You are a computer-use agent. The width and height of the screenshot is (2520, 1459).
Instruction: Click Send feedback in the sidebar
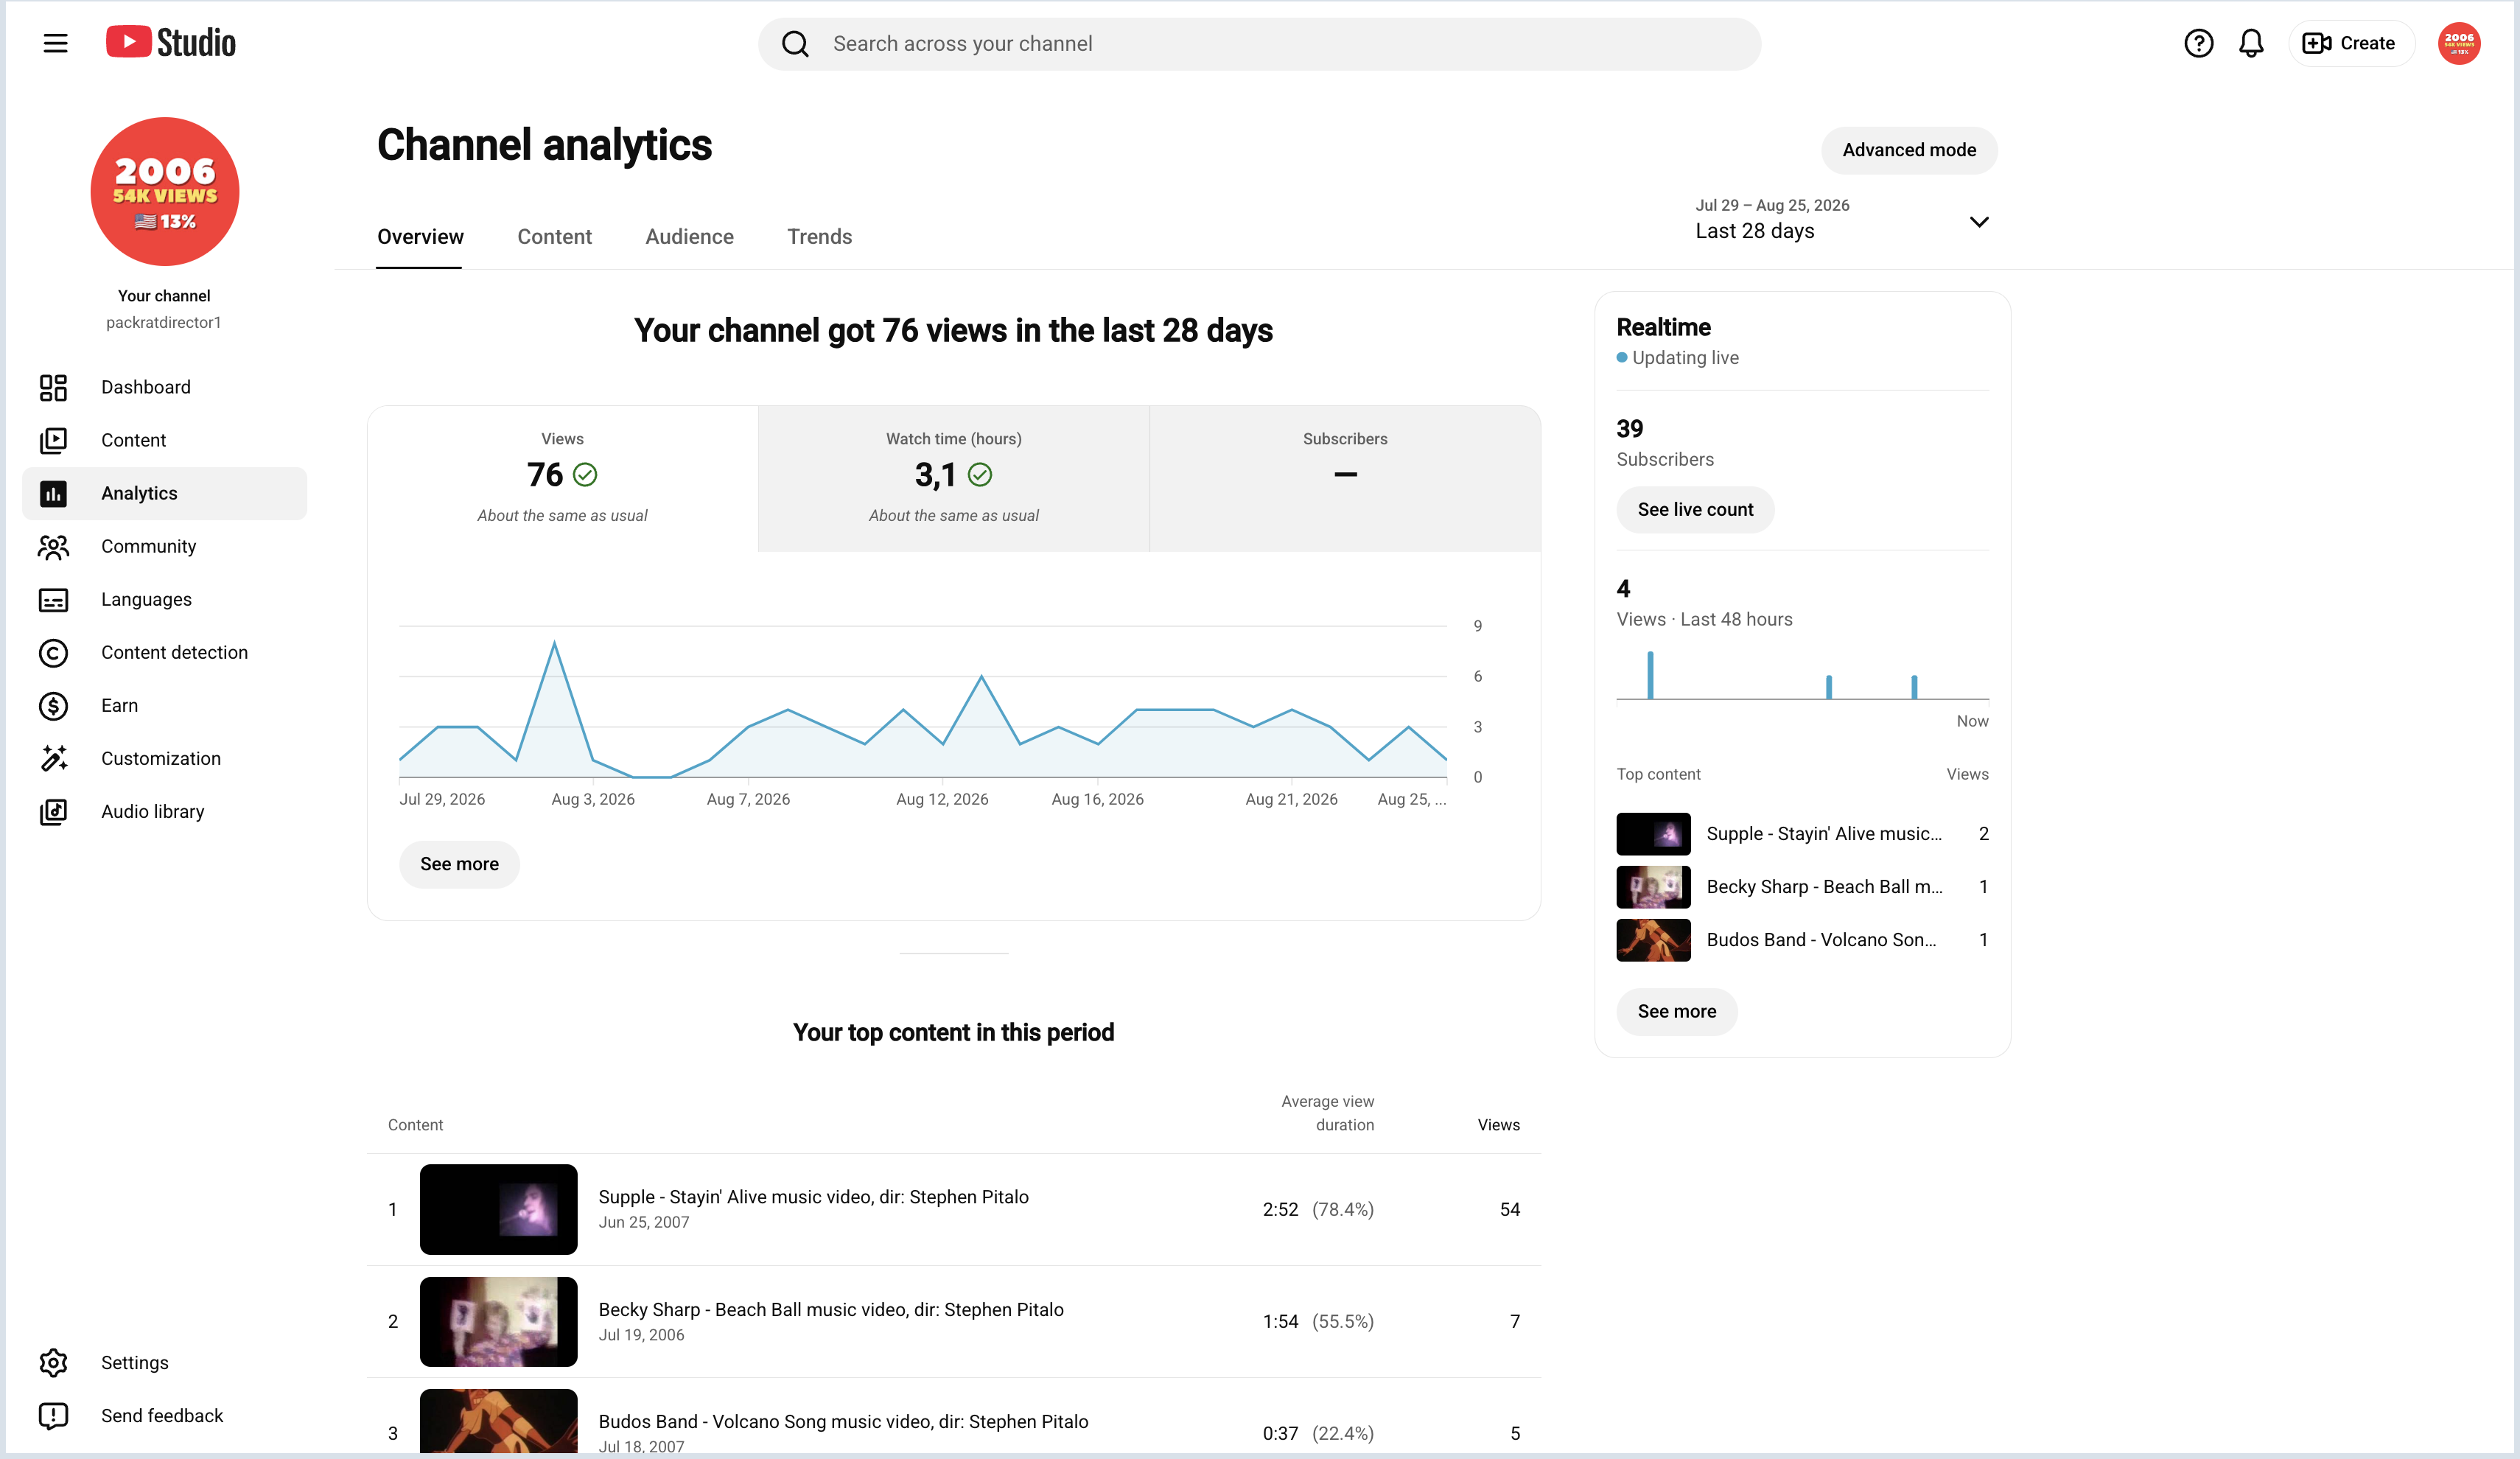click(165, 1415)
